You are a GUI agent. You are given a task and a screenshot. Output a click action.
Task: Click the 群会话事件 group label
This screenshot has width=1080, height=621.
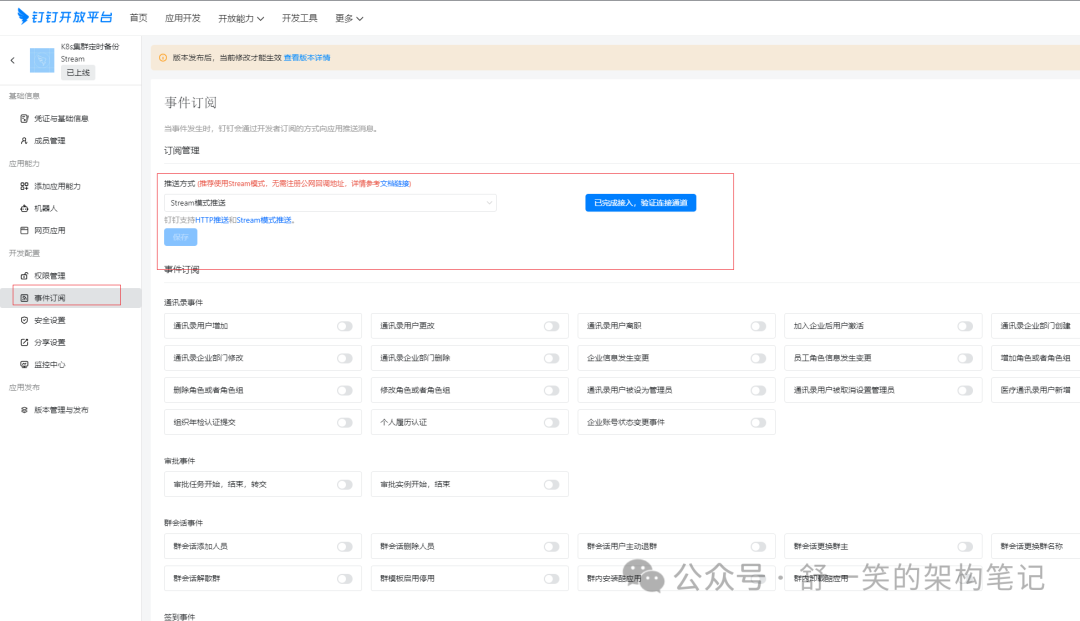coord(183,523)
